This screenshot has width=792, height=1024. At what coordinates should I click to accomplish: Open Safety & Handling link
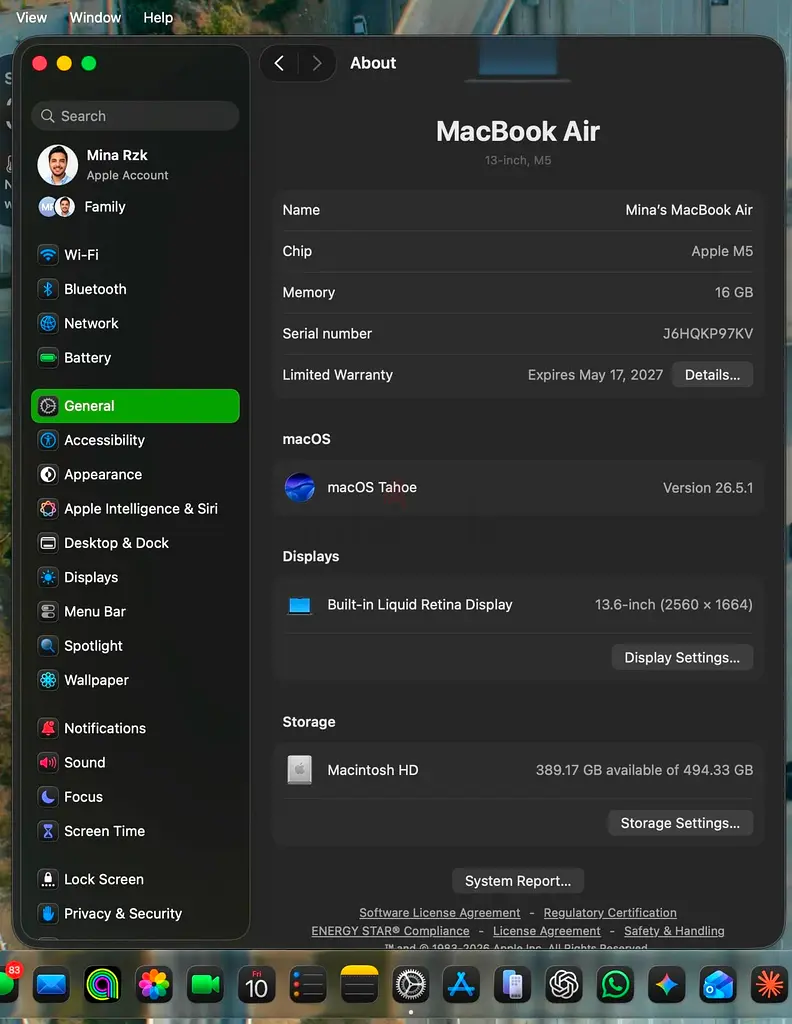pyautogui.click(x=674, y=931)
